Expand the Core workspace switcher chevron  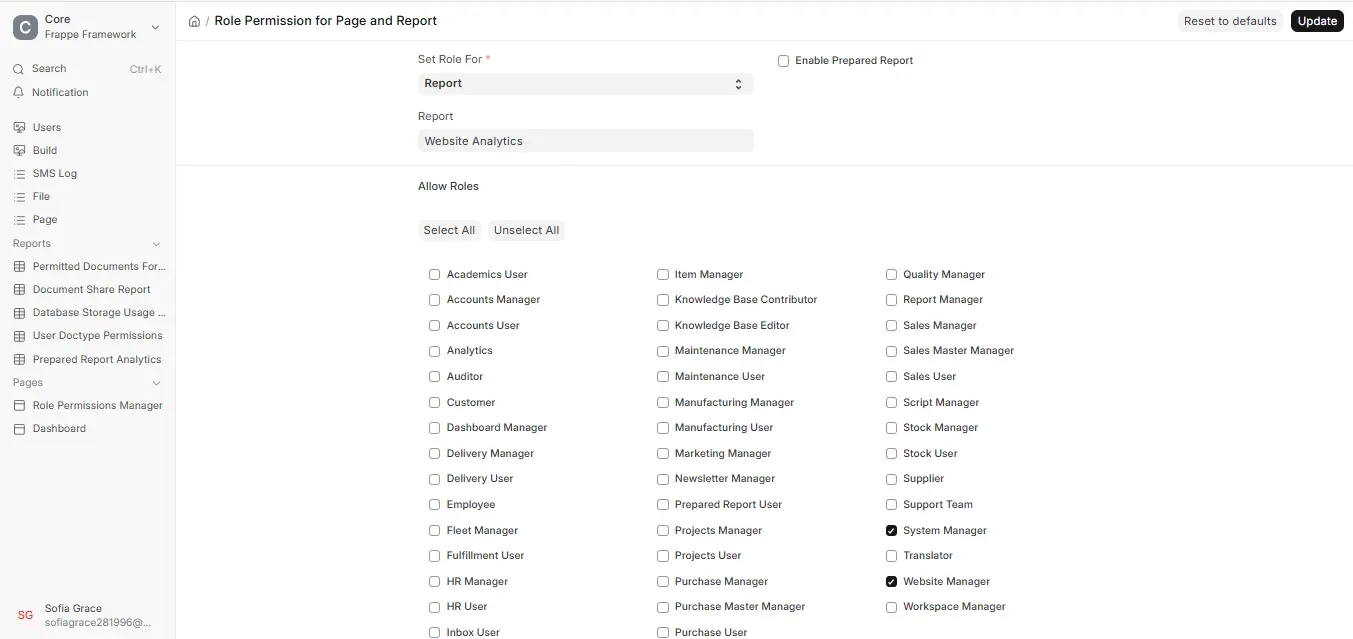coord(155,28)
